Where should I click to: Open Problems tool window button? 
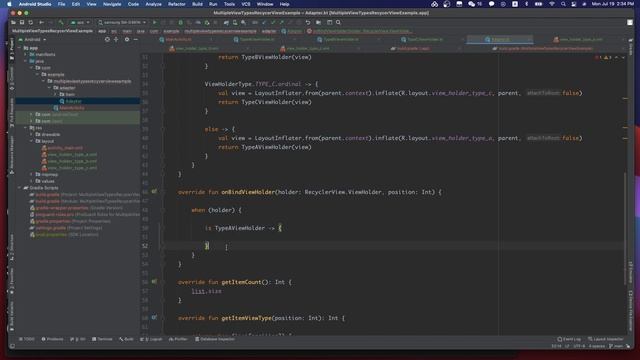tap(53, 339)
